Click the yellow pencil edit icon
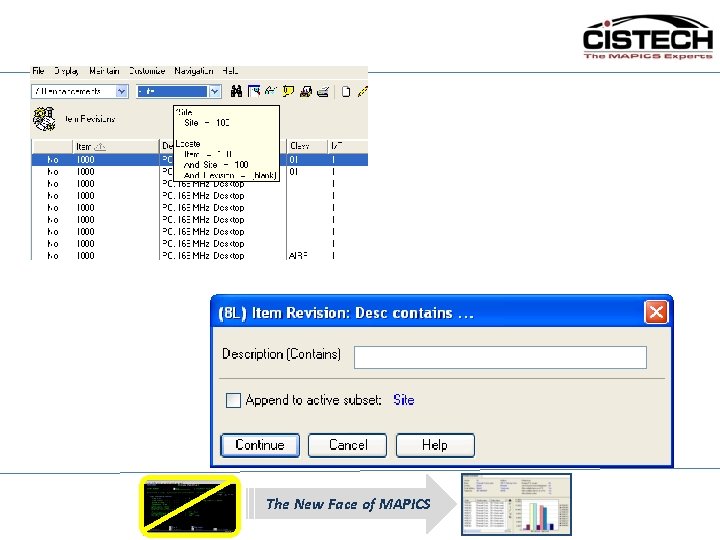The image size is (720, 540). tap(363, 91)
